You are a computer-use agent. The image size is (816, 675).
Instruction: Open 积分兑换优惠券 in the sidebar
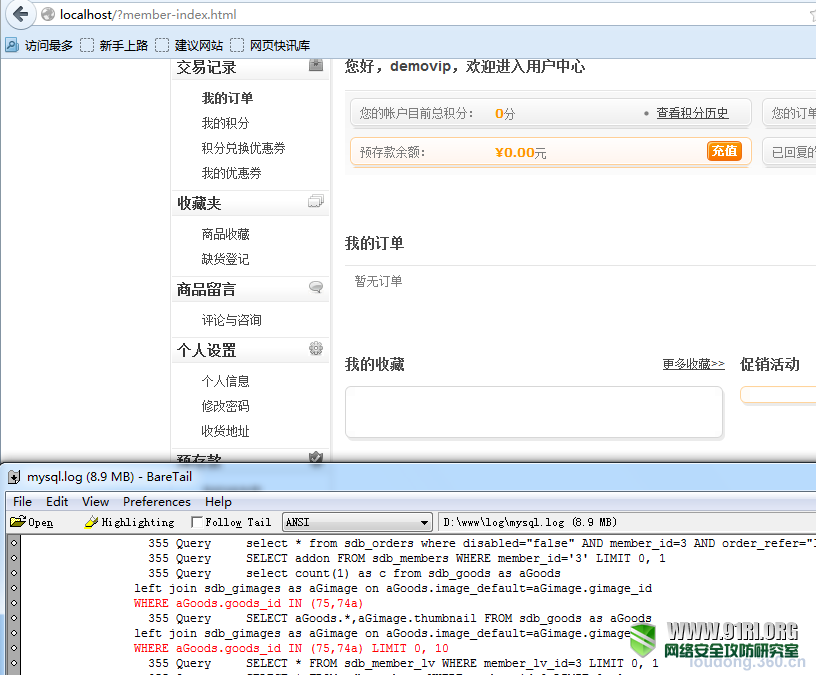(244, 148)
